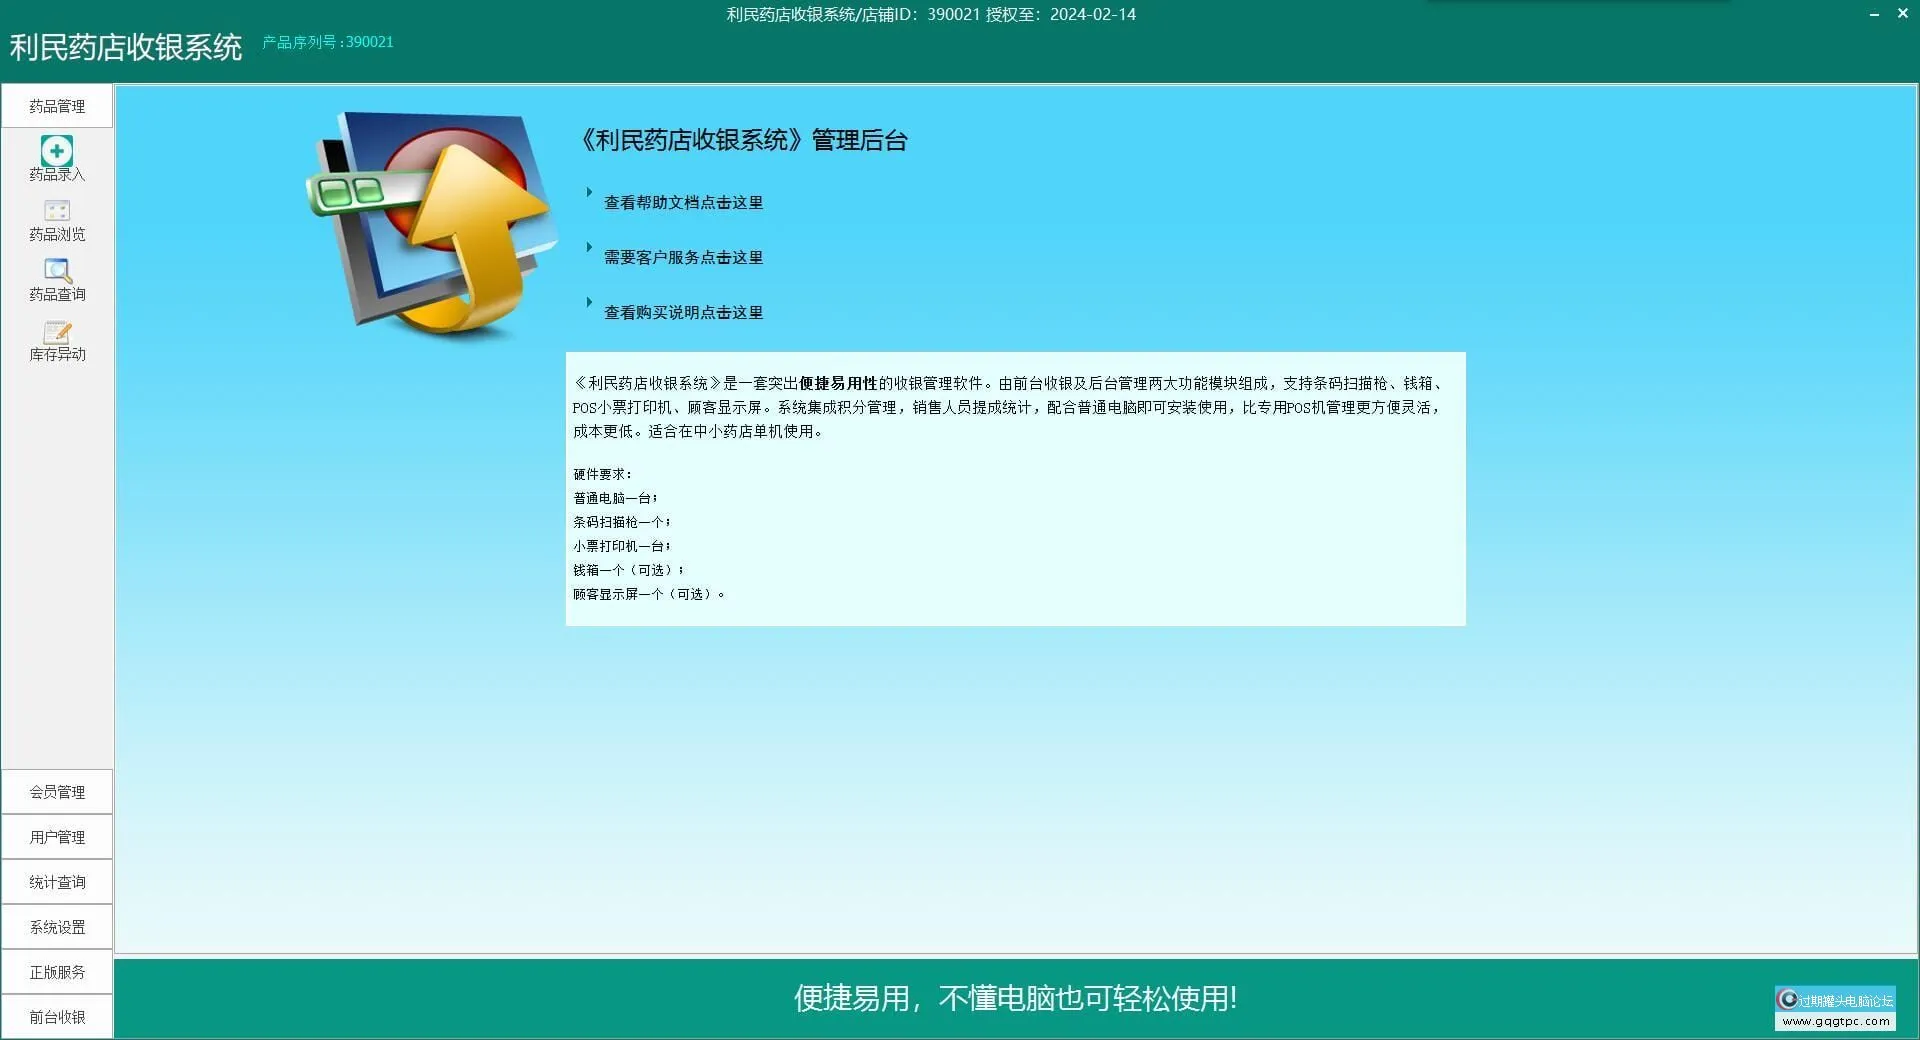Open 库存异动 inventory change via notepad icon
The width and height of the screenshot is (1920, 1040).
[56, 333]
